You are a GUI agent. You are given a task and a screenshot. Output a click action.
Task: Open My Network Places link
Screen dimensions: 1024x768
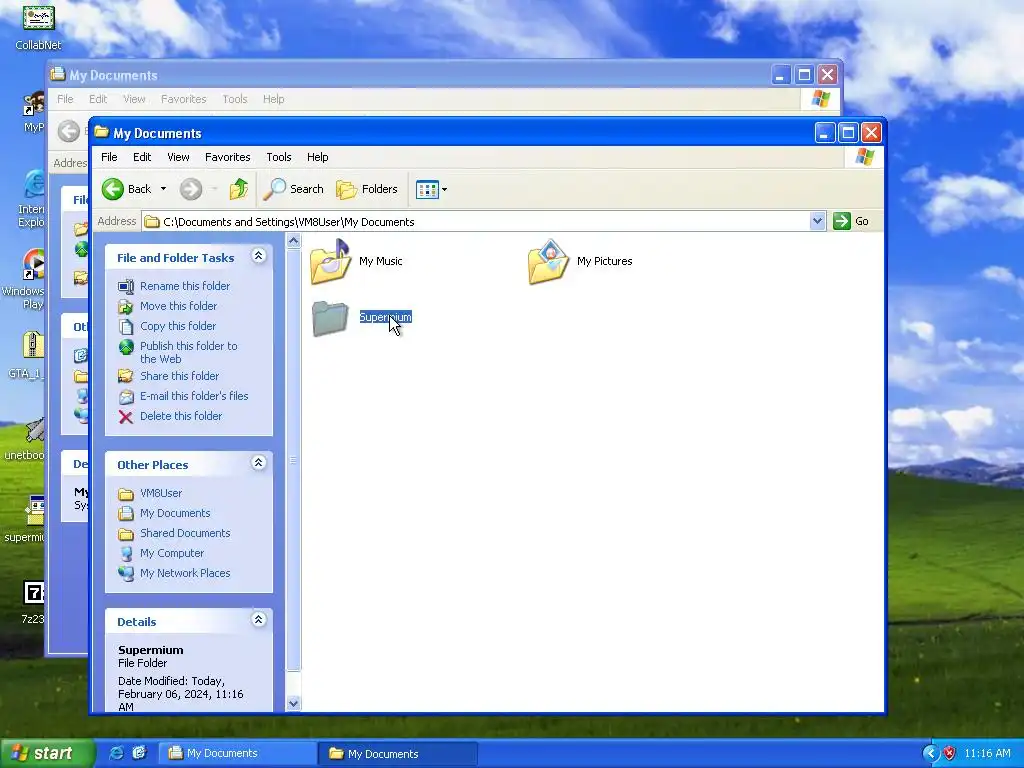(x=185, y=573)
